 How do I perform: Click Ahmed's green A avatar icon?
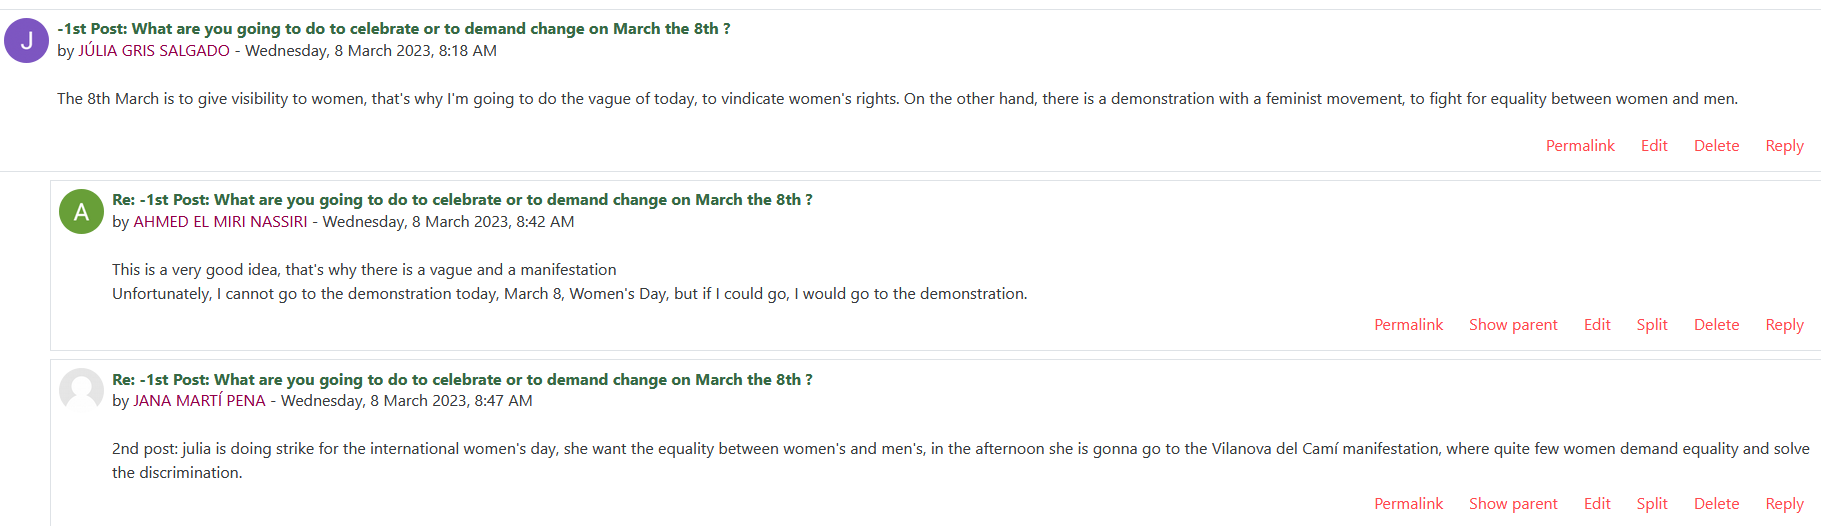(x=81, y=212)
